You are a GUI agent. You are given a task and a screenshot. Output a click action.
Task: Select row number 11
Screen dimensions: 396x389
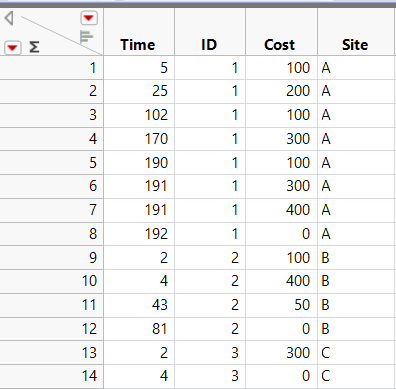click(52, 305)
